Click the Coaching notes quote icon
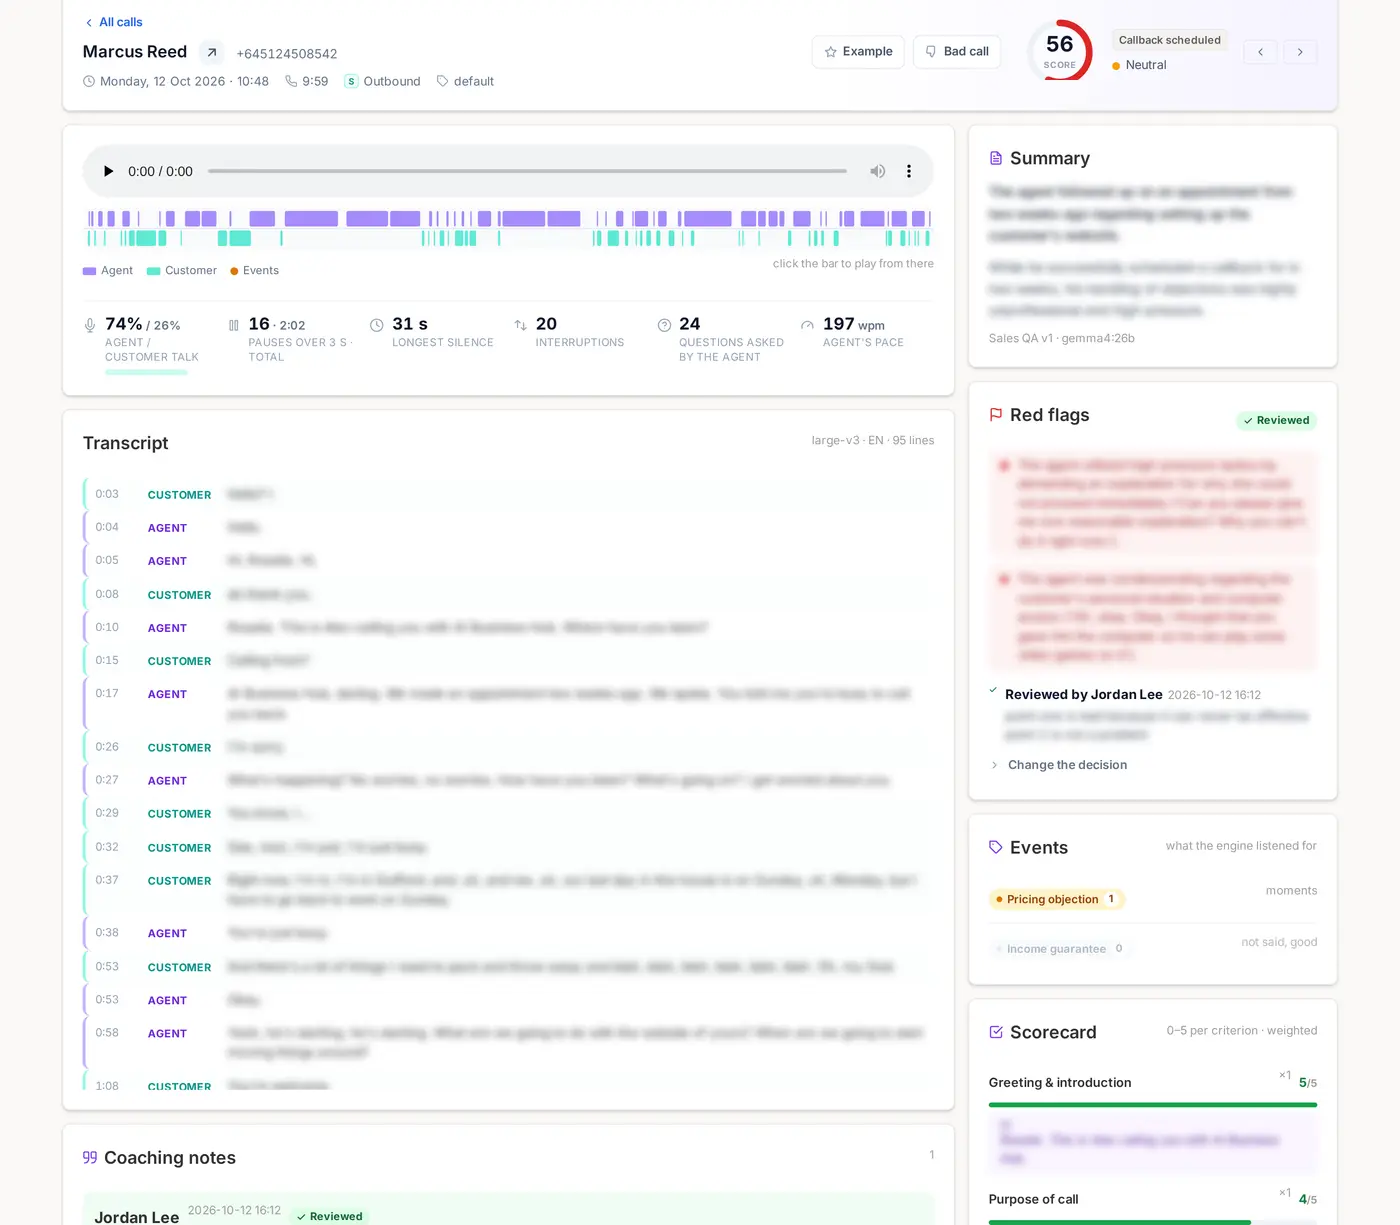Screen dimensions: 1400x1225 point(90,1157)
